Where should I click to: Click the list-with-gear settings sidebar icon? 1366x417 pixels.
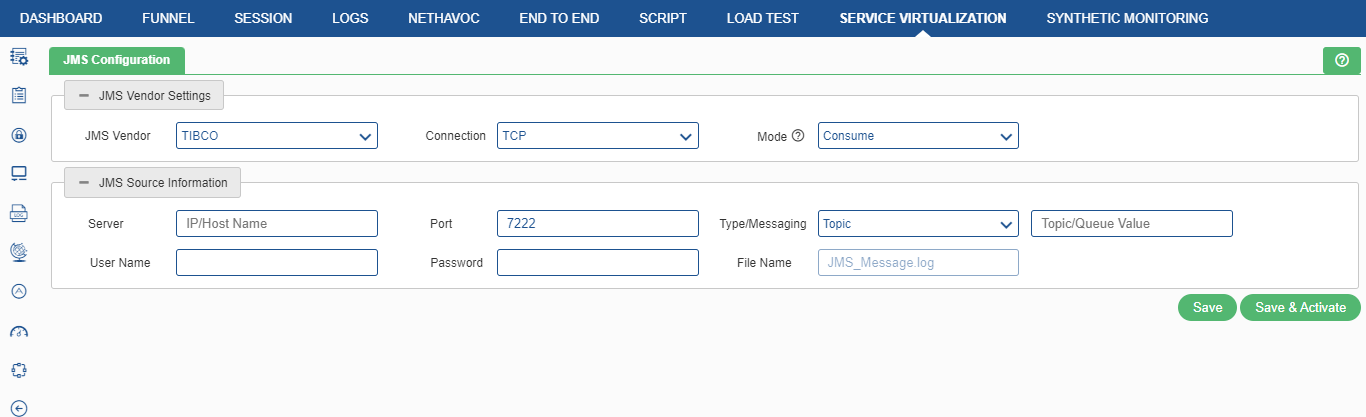[x=18, y=57]
